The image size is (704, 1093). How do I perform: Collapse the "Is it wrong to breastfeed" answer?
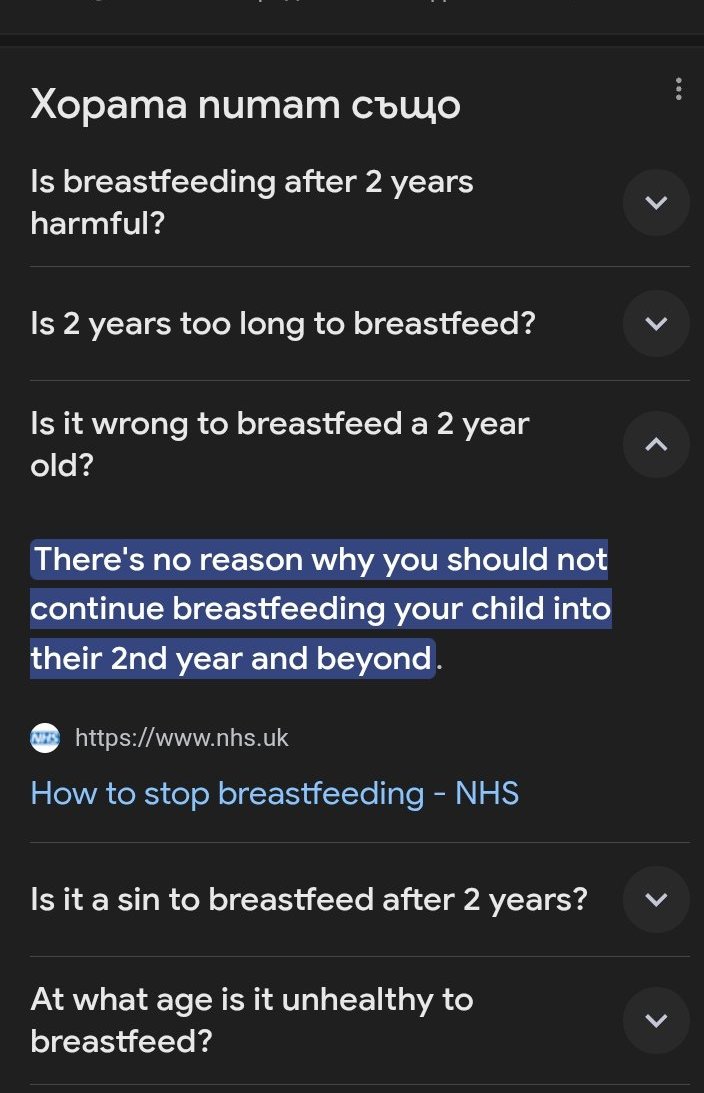tap(656, 445)
